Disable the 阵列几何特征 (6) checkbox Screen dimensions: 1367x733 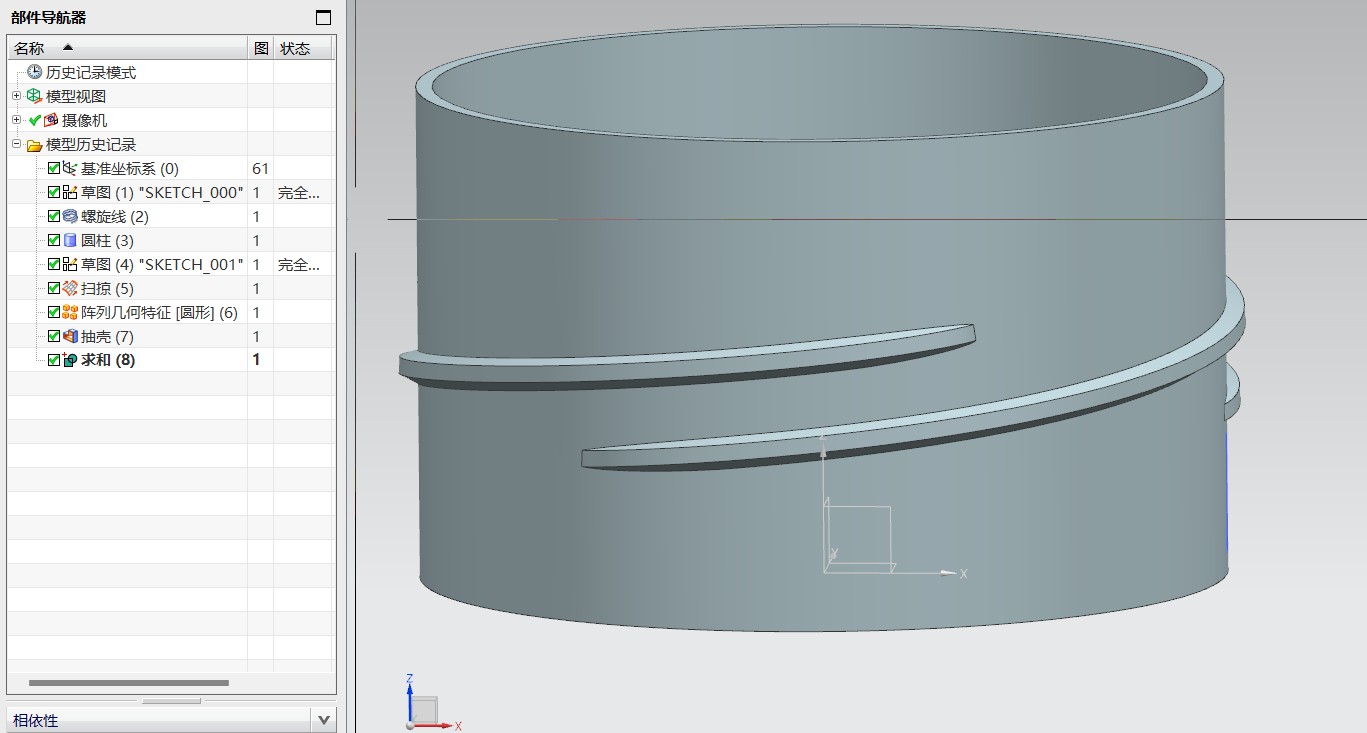click(54, 312)
